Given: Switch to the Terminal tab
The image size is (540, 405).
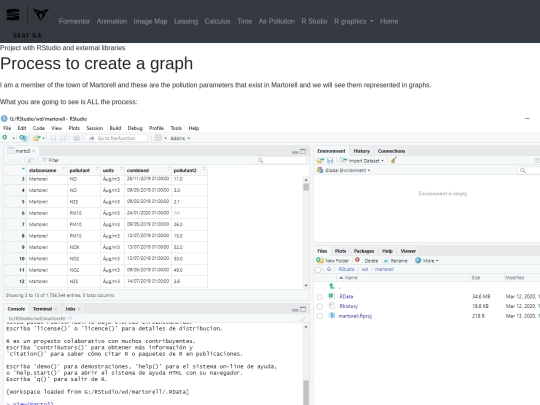Looking at the screenshot, I should click(42, 309).
